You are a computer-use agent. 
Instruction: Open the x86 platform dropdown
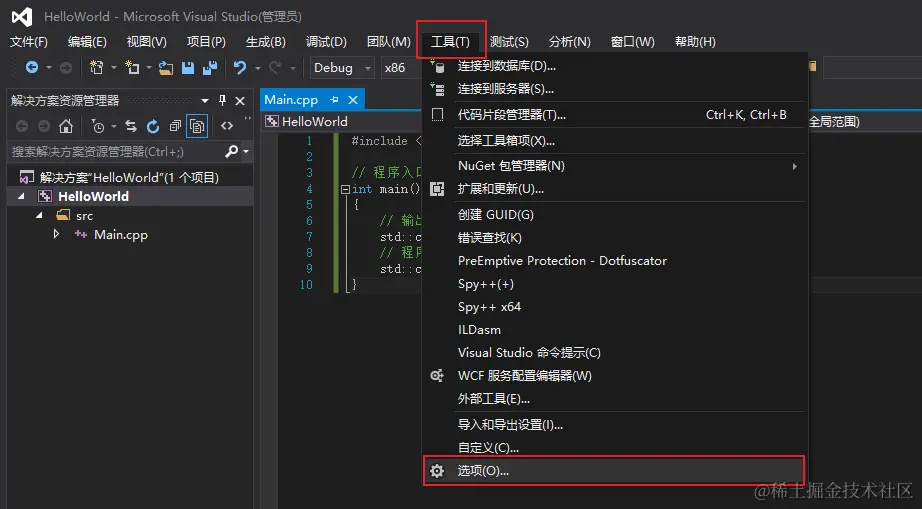[x=401, y=68]
